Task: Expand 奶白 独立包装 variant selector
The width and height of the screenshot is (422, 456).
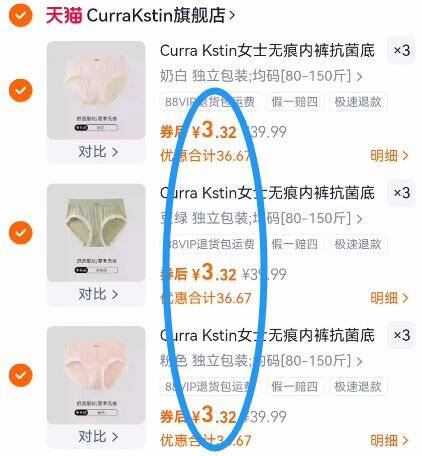Action: pyautogui.click(x=261, y=76)
